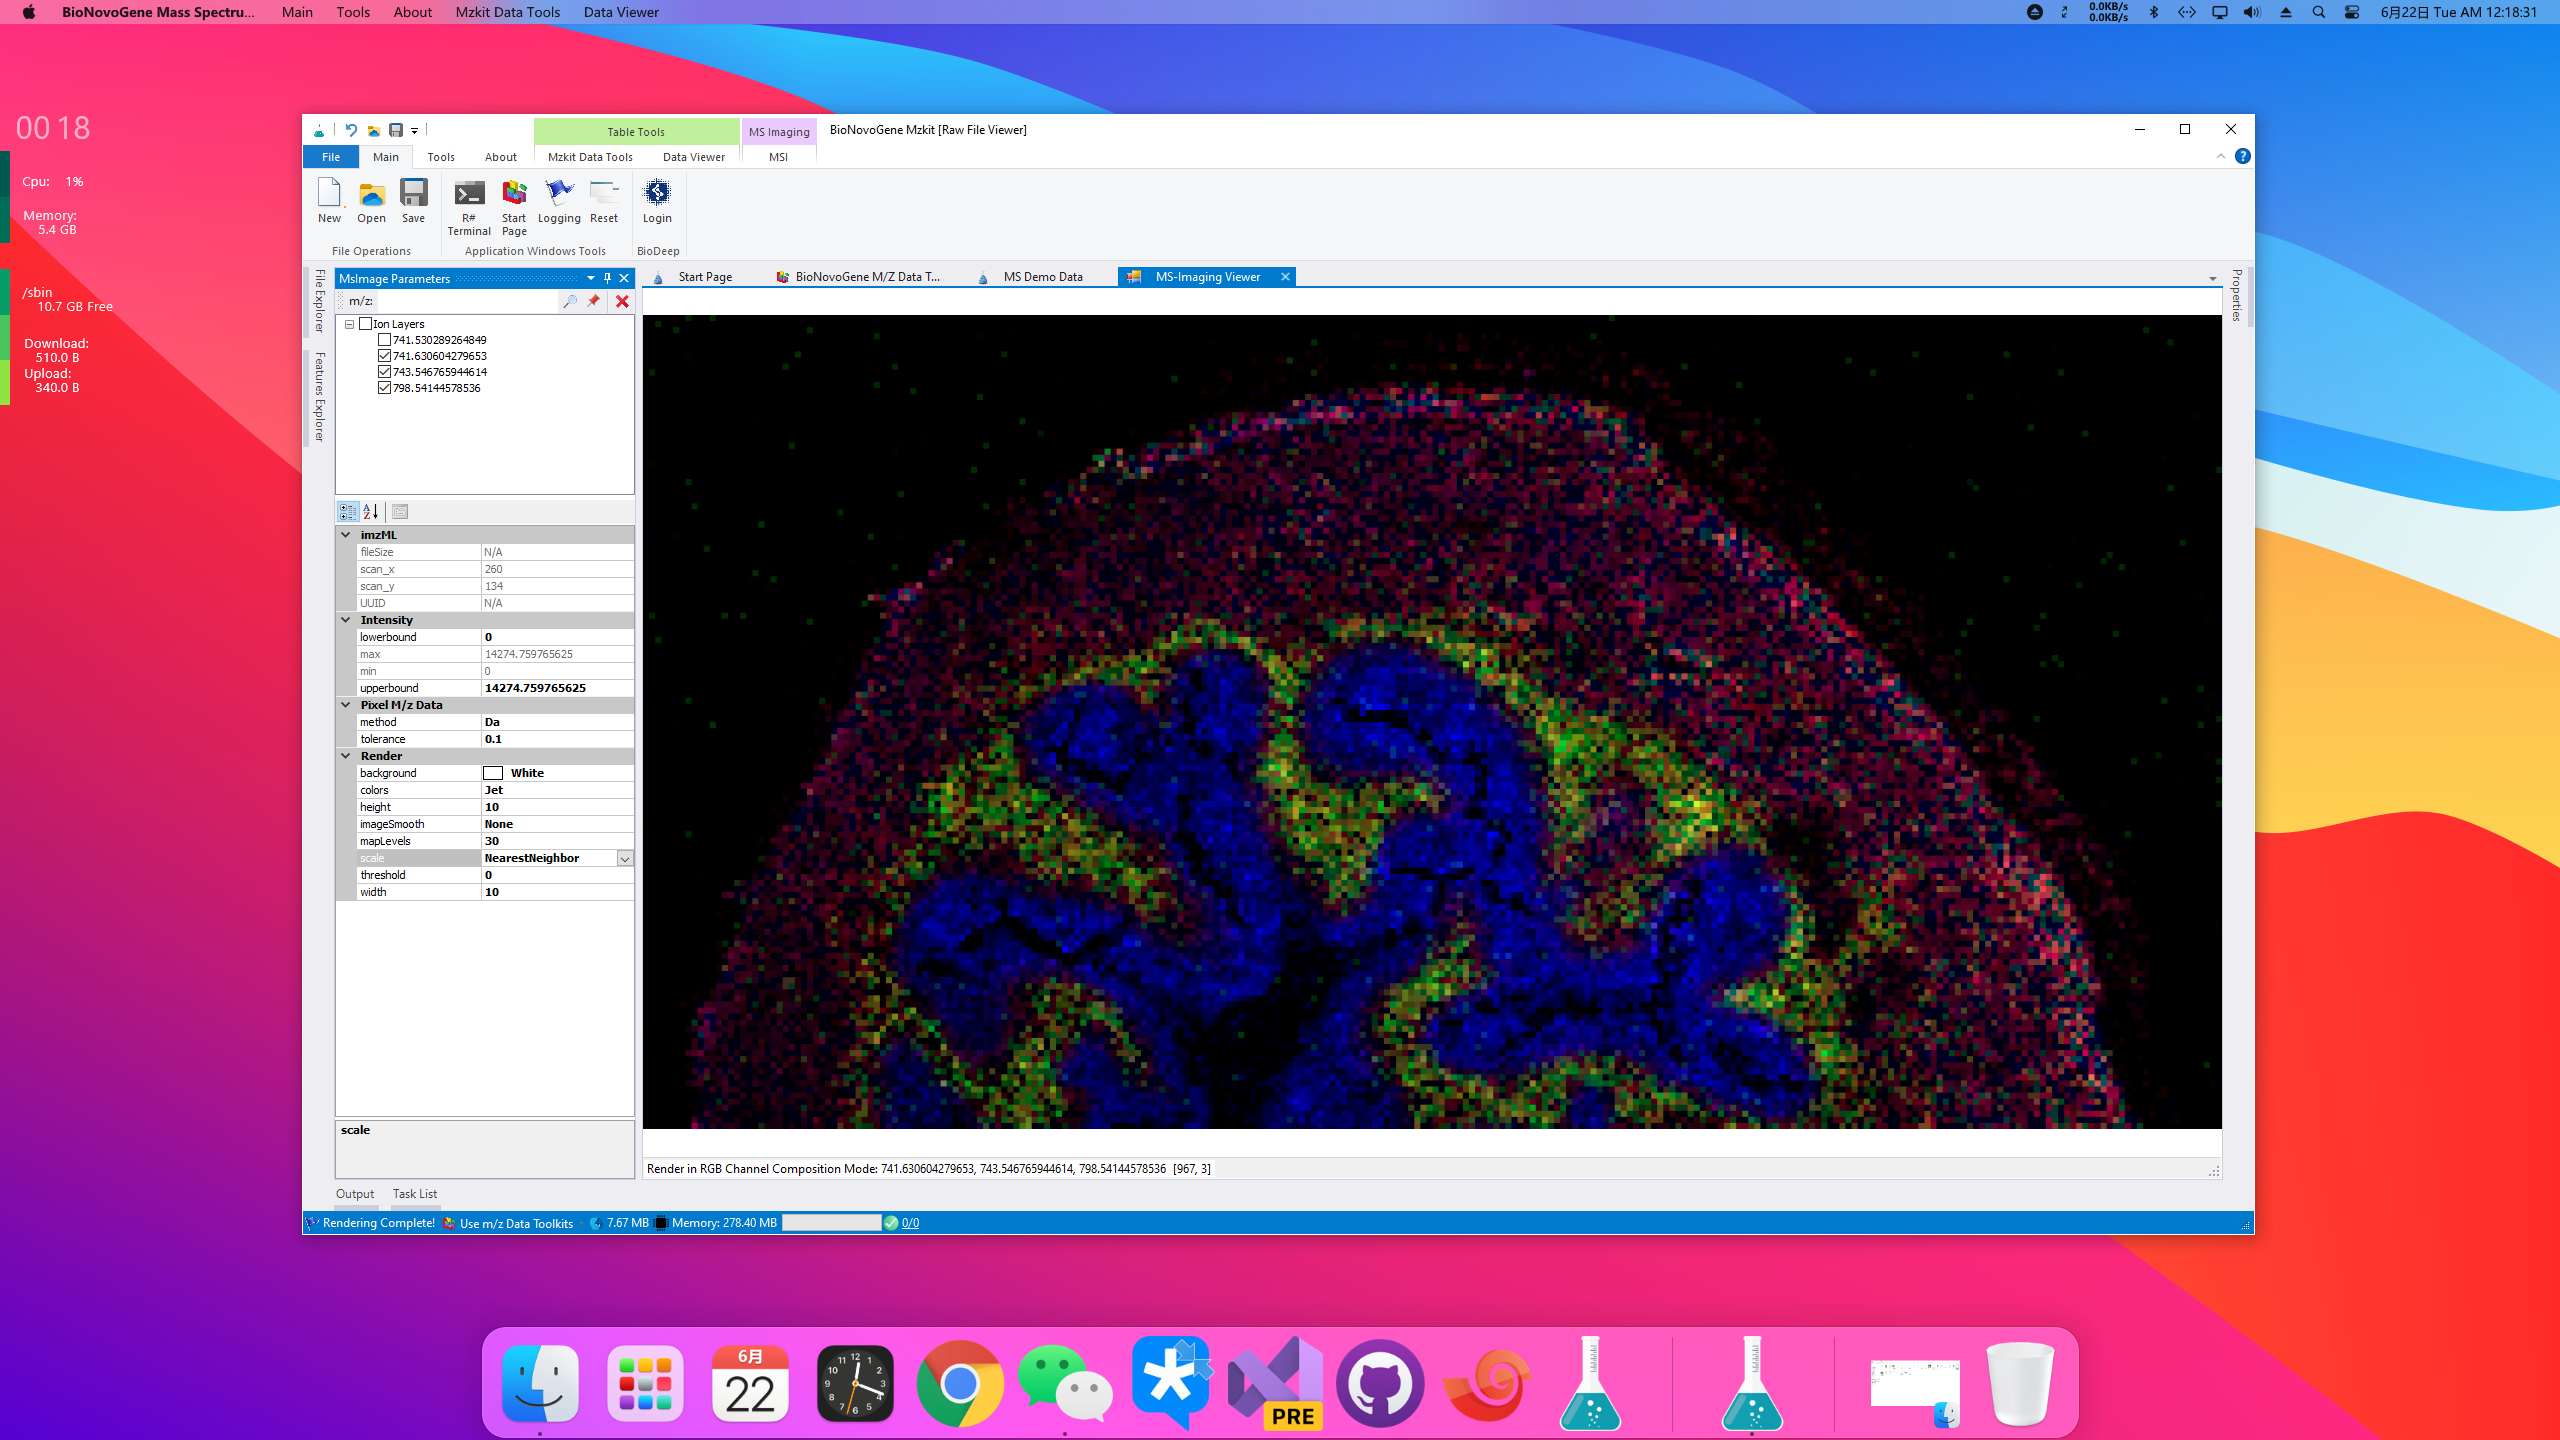The image size is (2560, 1440).
Task: Click the Use m/z Data Toolkits link
Action: point(516,1223)
